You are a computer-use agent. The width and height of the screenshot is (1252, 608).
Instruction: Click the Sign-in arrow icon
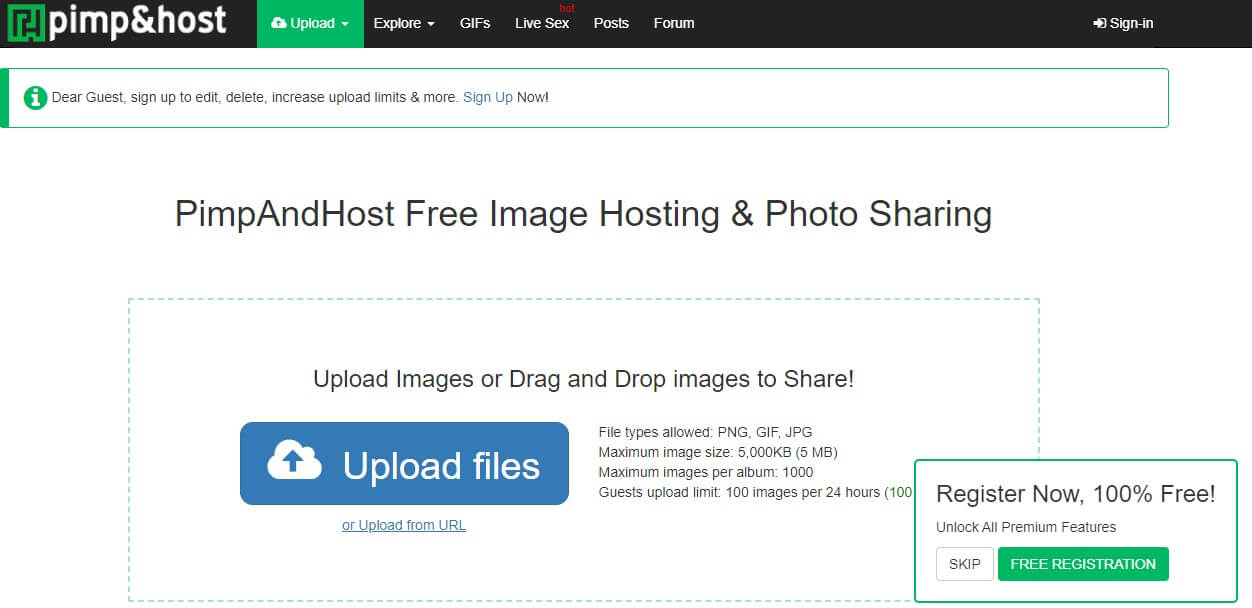(1099, 23)
